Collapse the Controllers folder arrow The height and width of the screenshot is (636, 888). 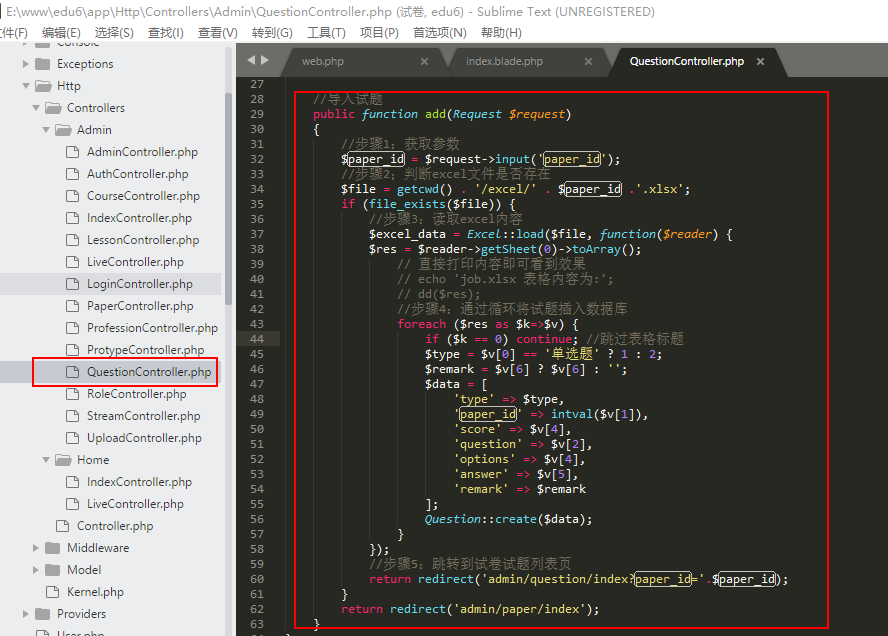click(x=35, y=108)
